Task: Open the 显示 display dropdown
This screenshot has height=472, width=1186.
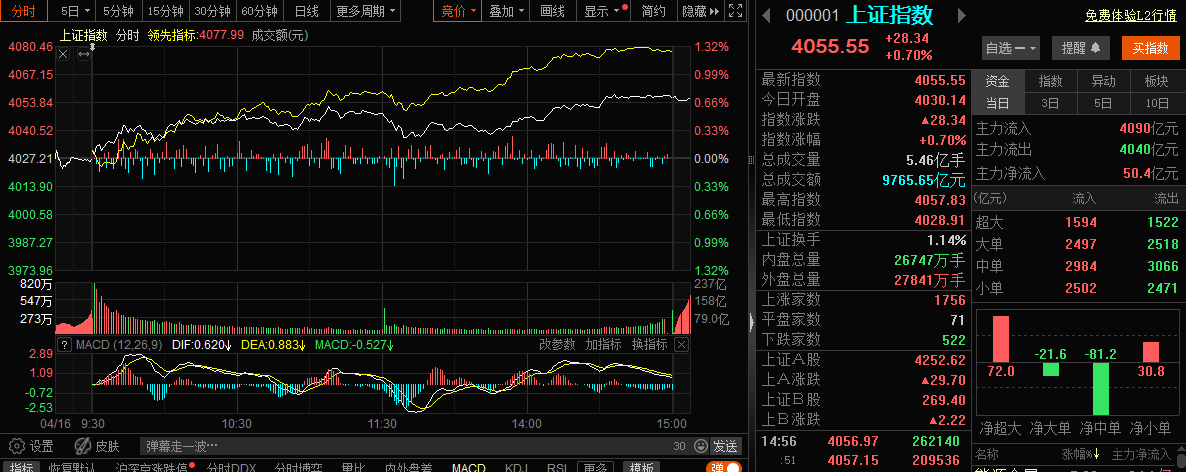Action: [x=601, y=11]
